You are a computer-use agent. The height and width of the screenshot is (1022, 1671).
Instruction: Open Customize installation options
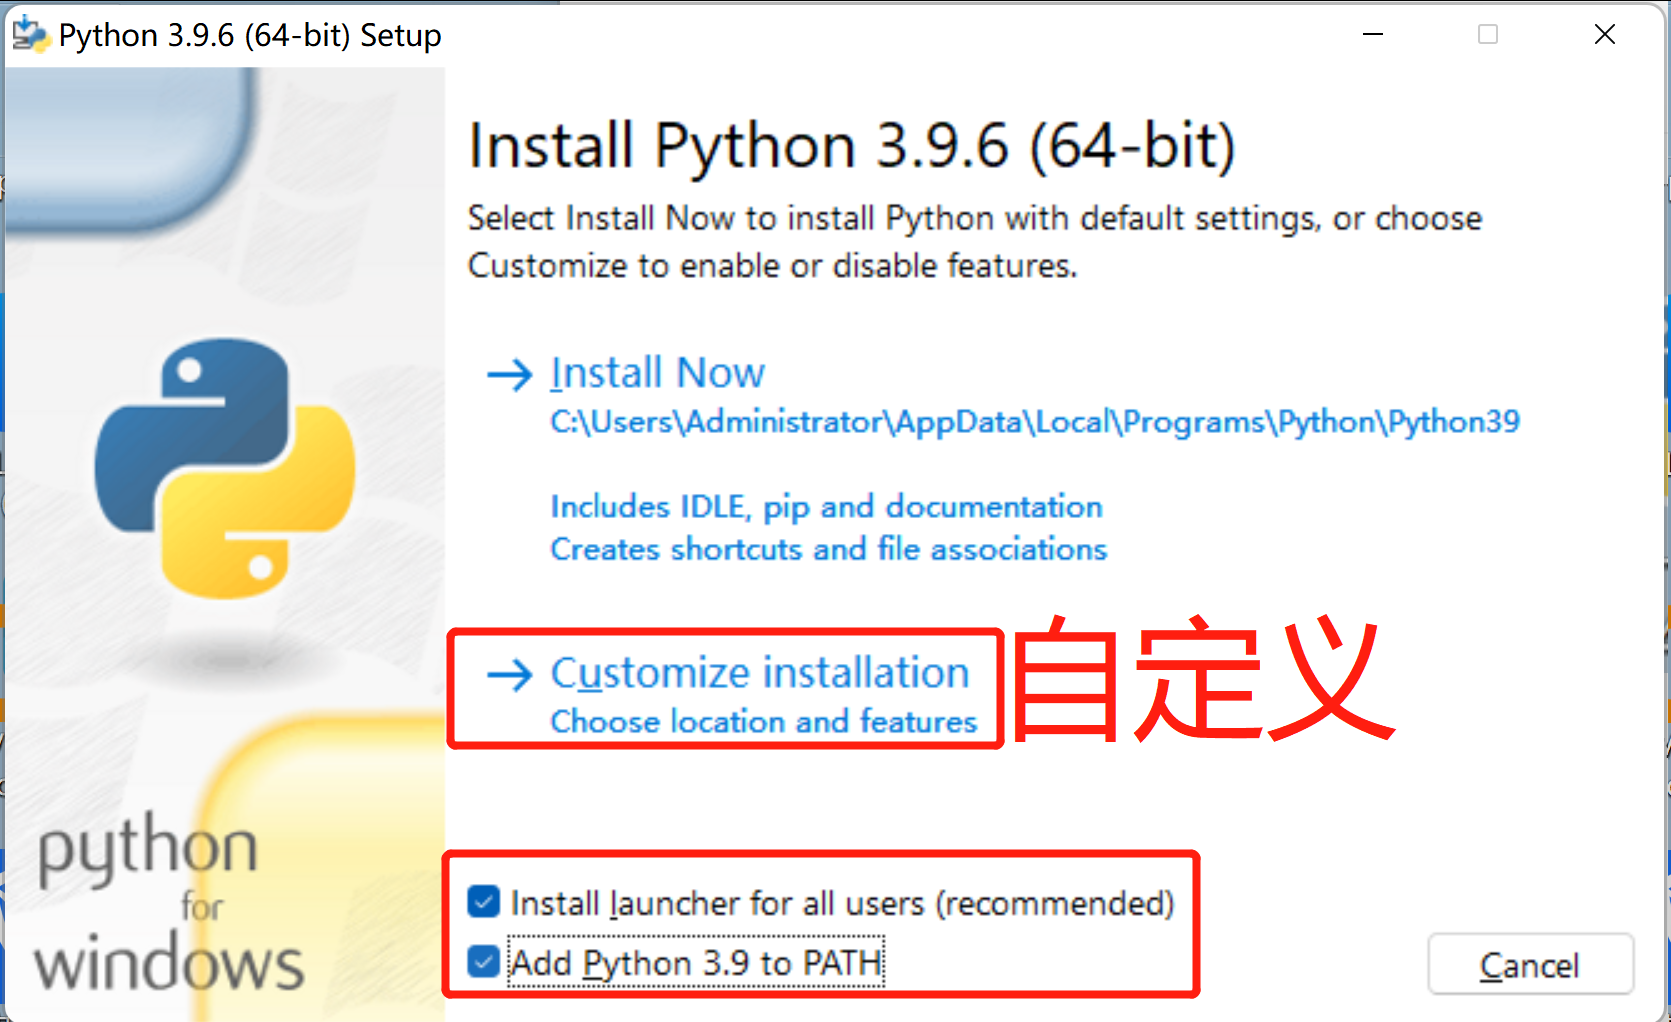[x=760, y=673]
